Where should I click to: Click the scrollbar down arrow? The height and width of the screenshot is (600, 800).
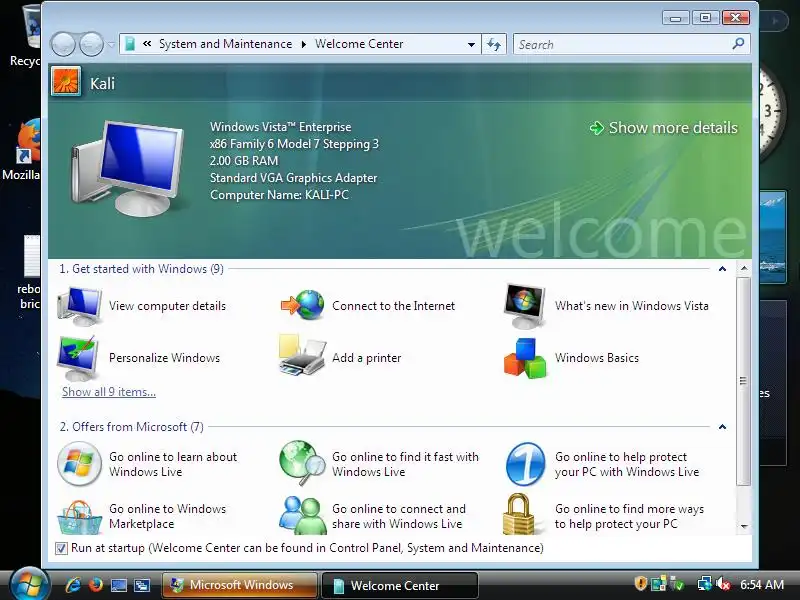(x=744, y=526)
